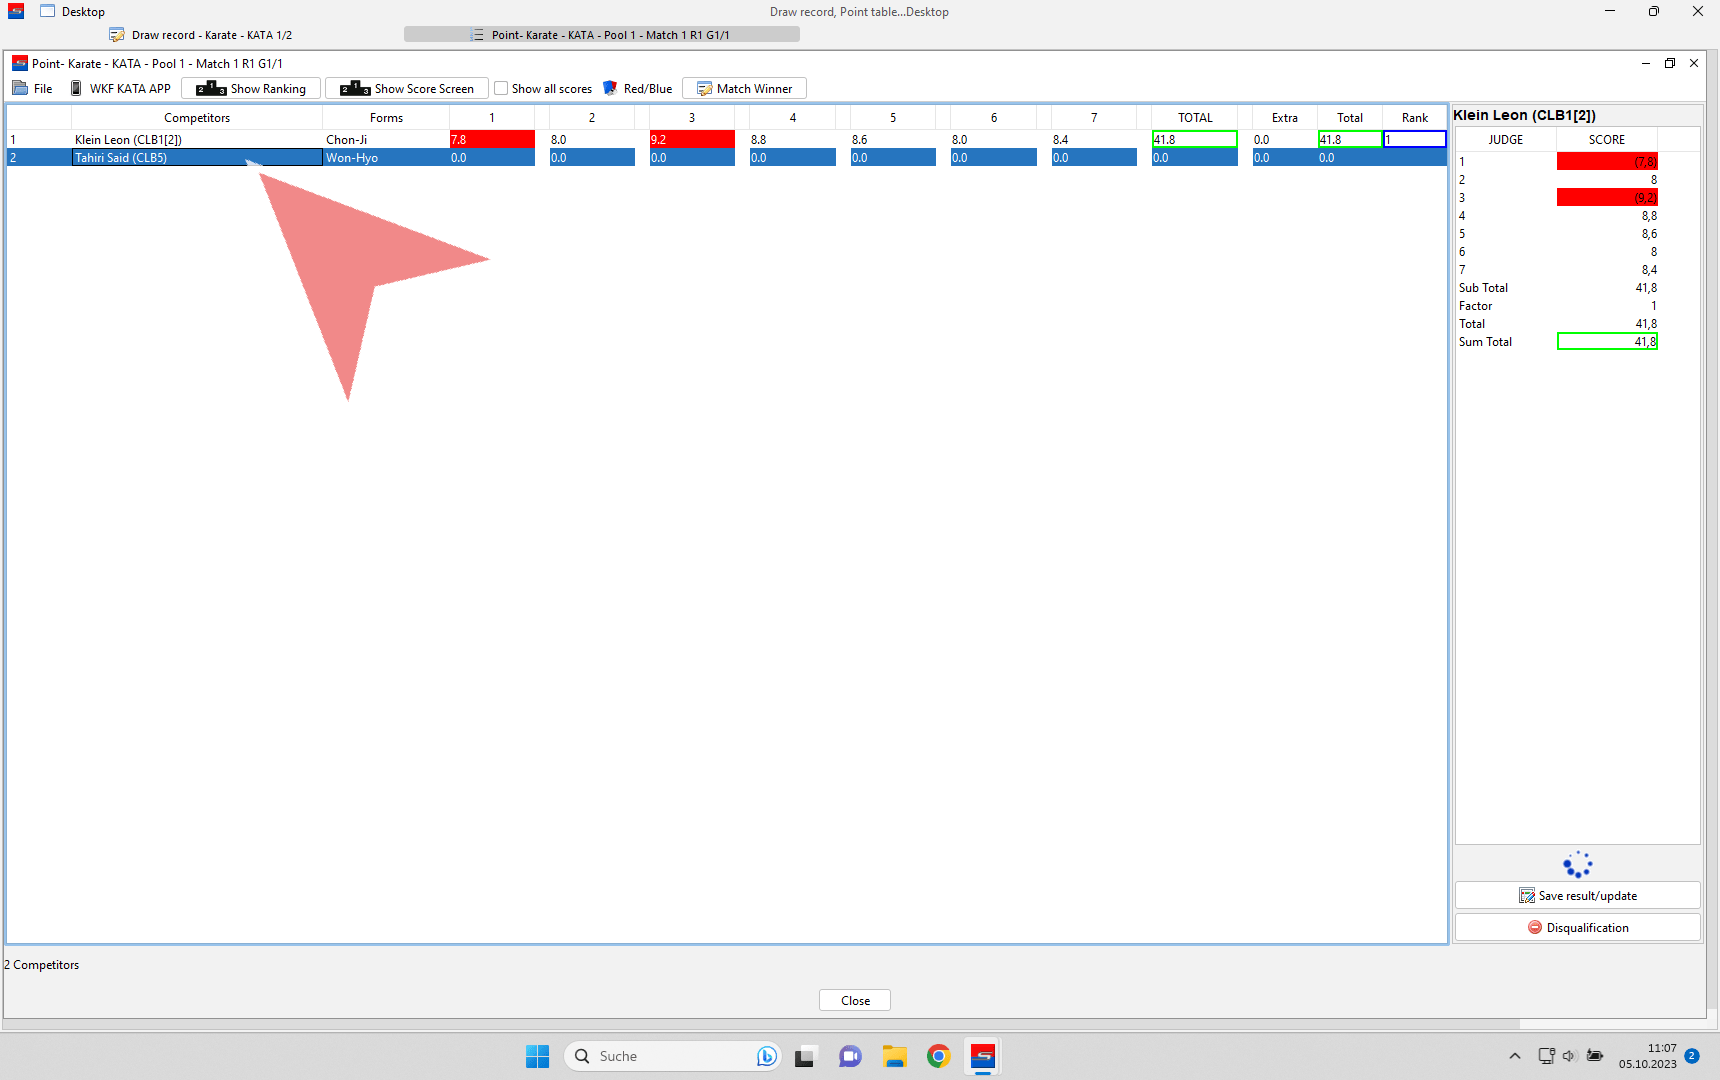The width and height of the screenshot is (1720, 1080).
Task: Click the WKF KATA APP phone icon
Action: [x=76, y=89]
